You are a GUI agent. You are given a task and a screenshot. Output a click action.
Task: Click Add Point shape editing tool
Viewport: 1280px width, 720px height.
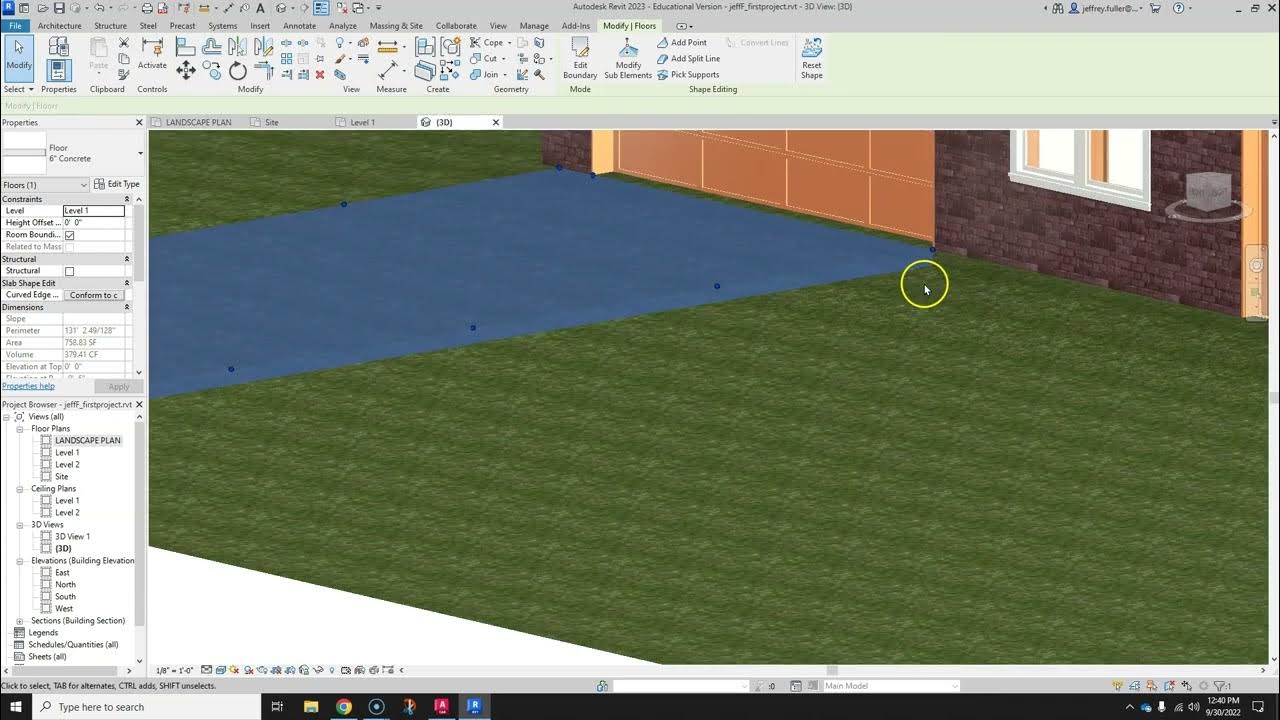pos(682,43)
